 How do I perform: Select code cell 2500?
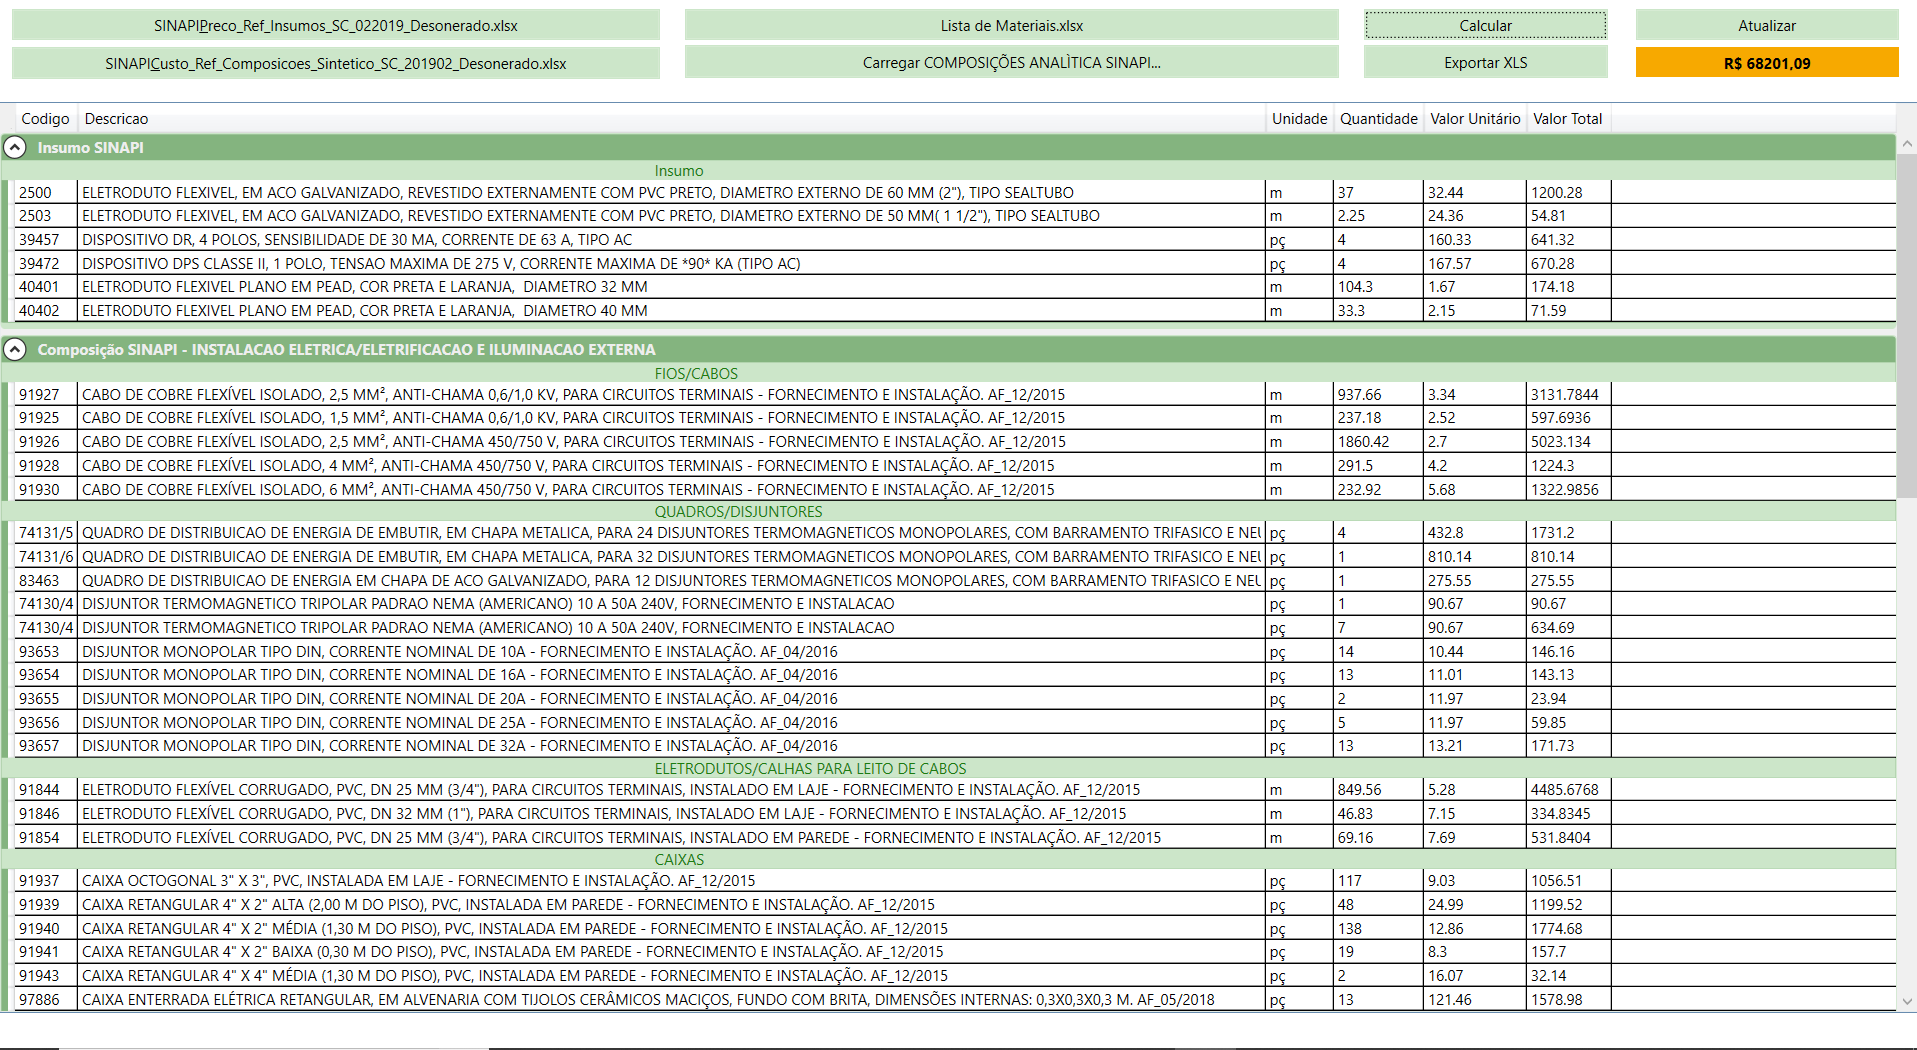(46, 193)
